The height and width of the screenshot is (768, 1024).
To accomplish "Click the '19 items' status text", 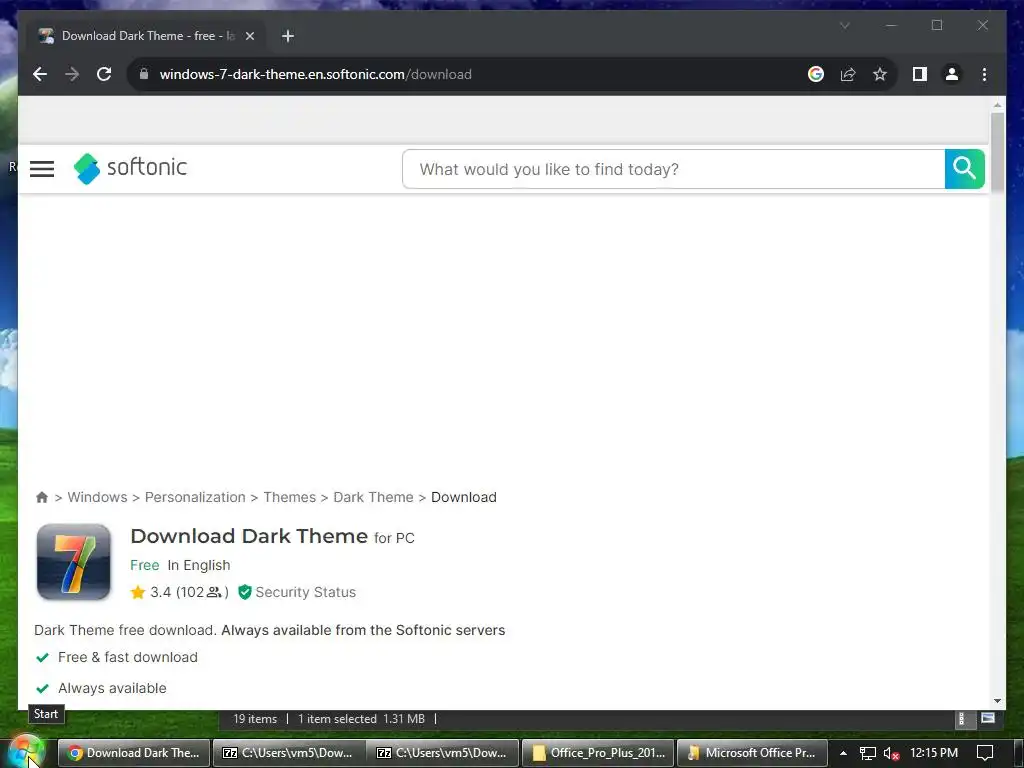I will [x=255, y=719].
